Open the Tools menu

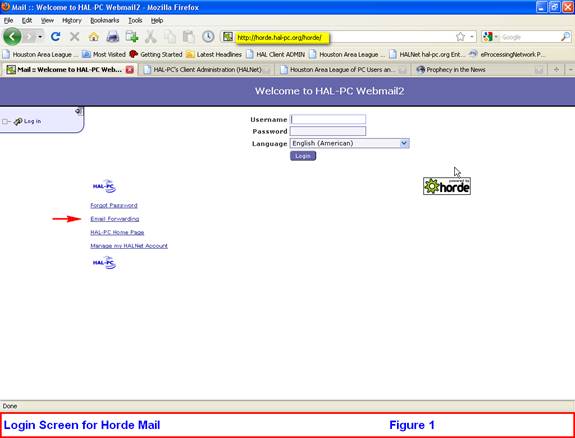click(x=135, y=21)
